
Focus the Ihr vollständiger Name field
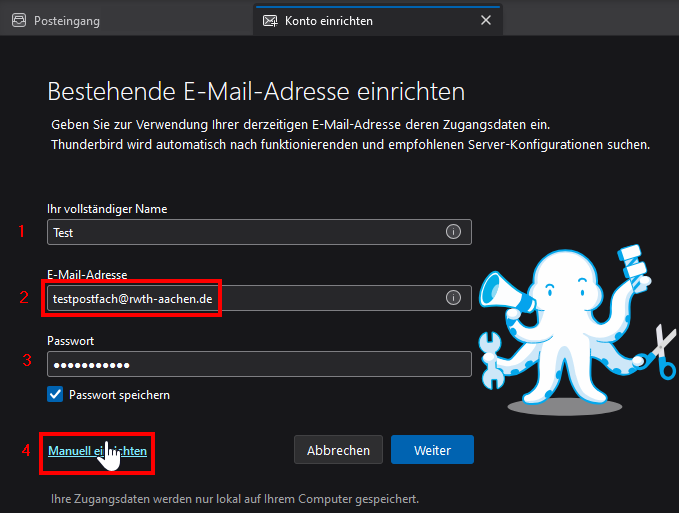click(259, 232)
